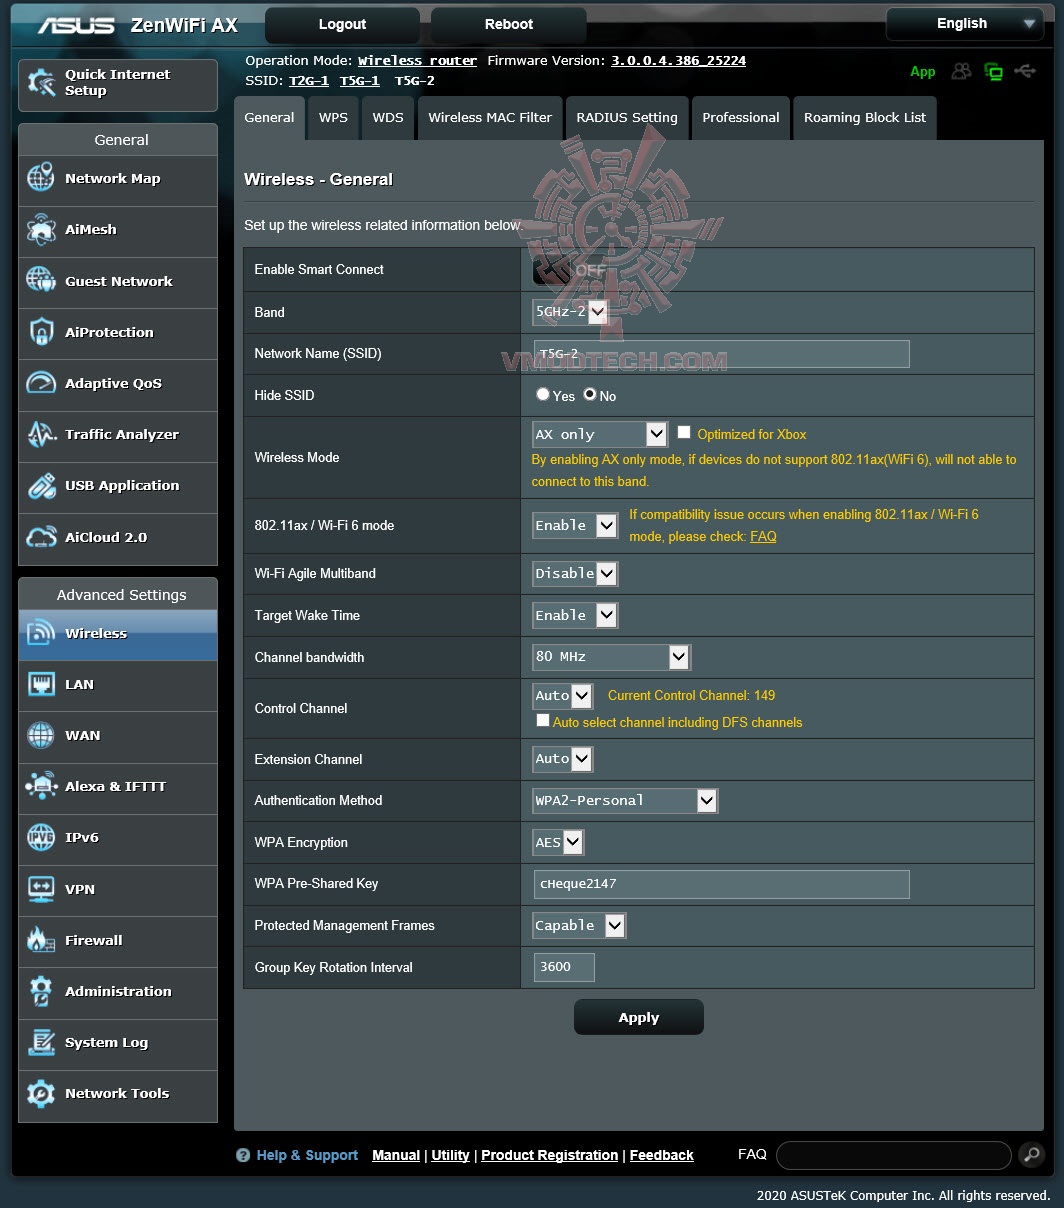This screenshot has height=1208, width=1064.
Task: Open WAN globe icon
Action: (41, 735)
